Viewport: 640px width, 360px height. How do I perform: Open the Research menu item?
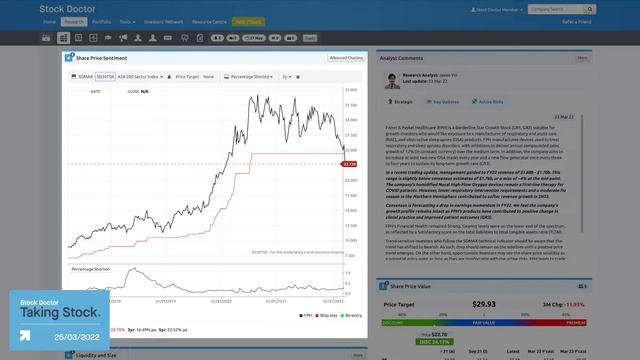click(74, 22)
